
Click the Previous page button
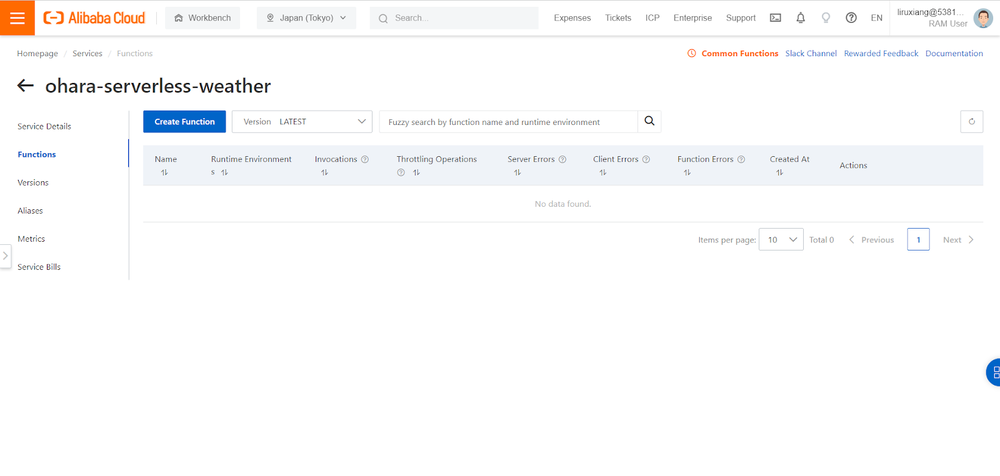[871, 240]
